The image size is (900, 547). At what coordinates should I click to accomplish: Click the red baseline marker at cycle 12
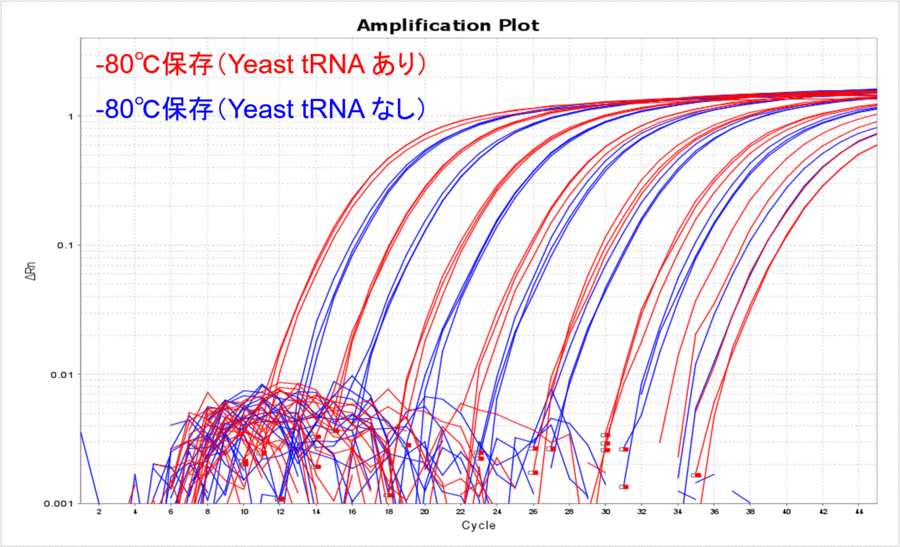click(281, 498)
